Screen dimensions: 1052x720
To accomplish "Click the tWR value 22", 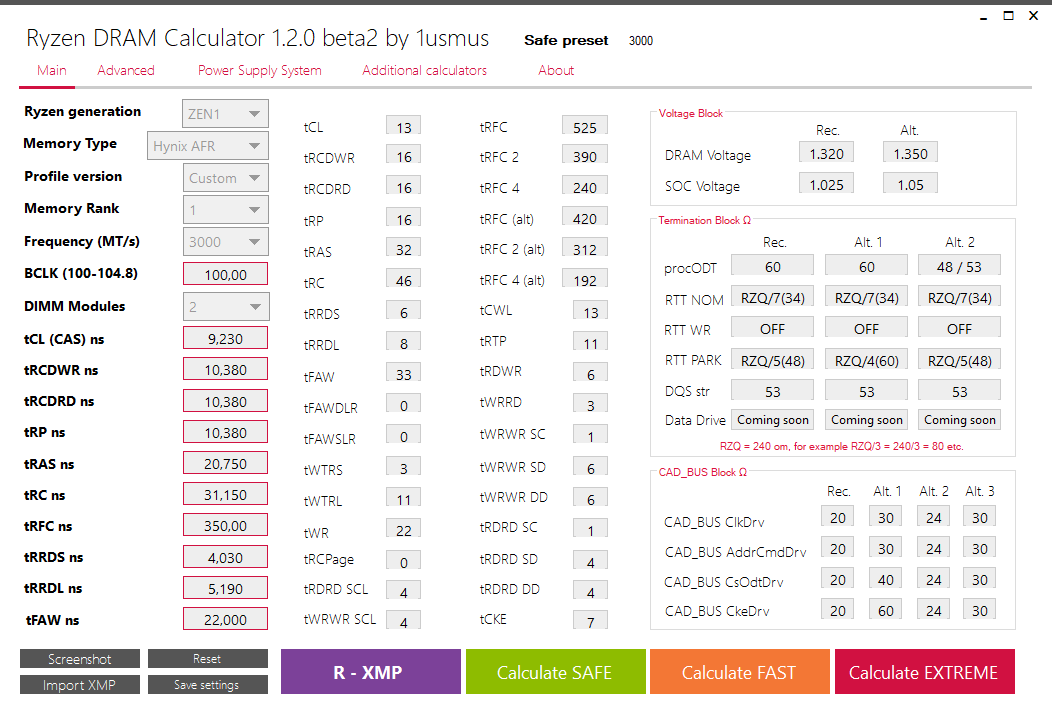I will pyautogui.click(x=404, y=529).
